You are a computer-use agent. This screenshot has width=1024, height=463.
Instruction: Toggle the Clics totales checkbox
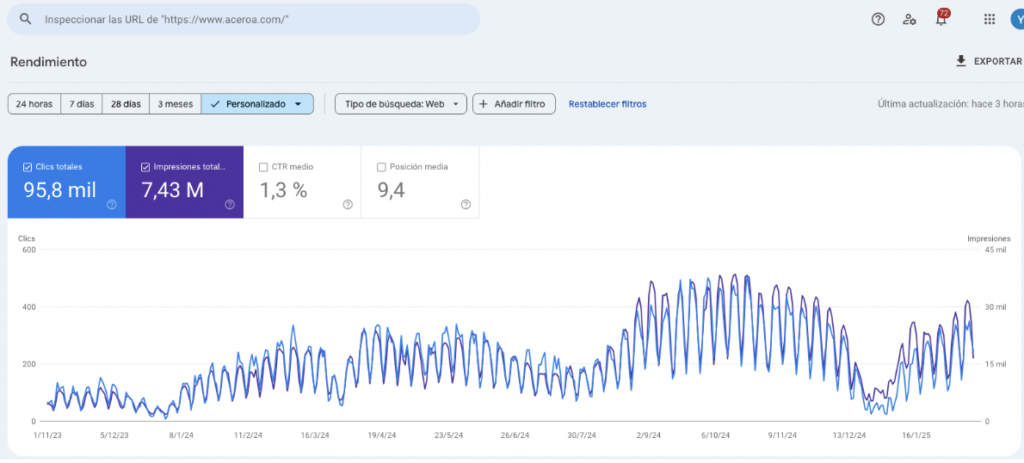pos(27,167)
